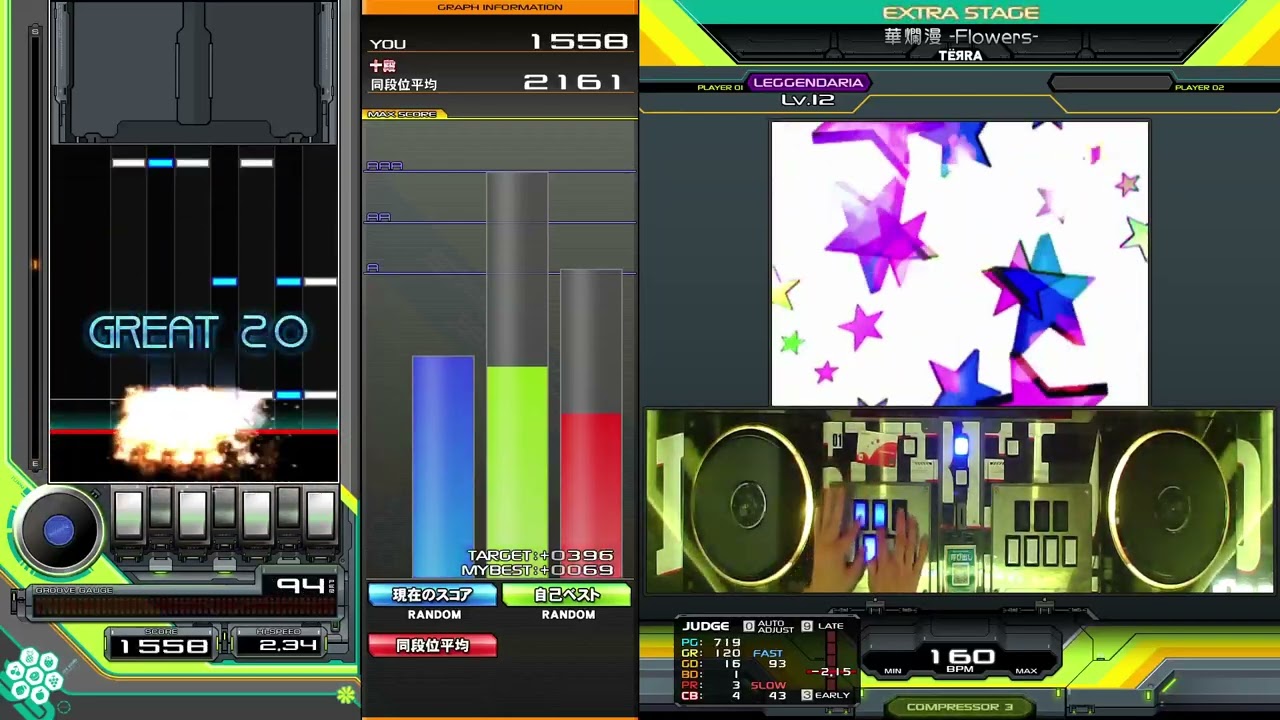1280x720 pixels.
Task: Click the YOU 1558 score row
Action: pyautogui.click(x=499, y=42)
